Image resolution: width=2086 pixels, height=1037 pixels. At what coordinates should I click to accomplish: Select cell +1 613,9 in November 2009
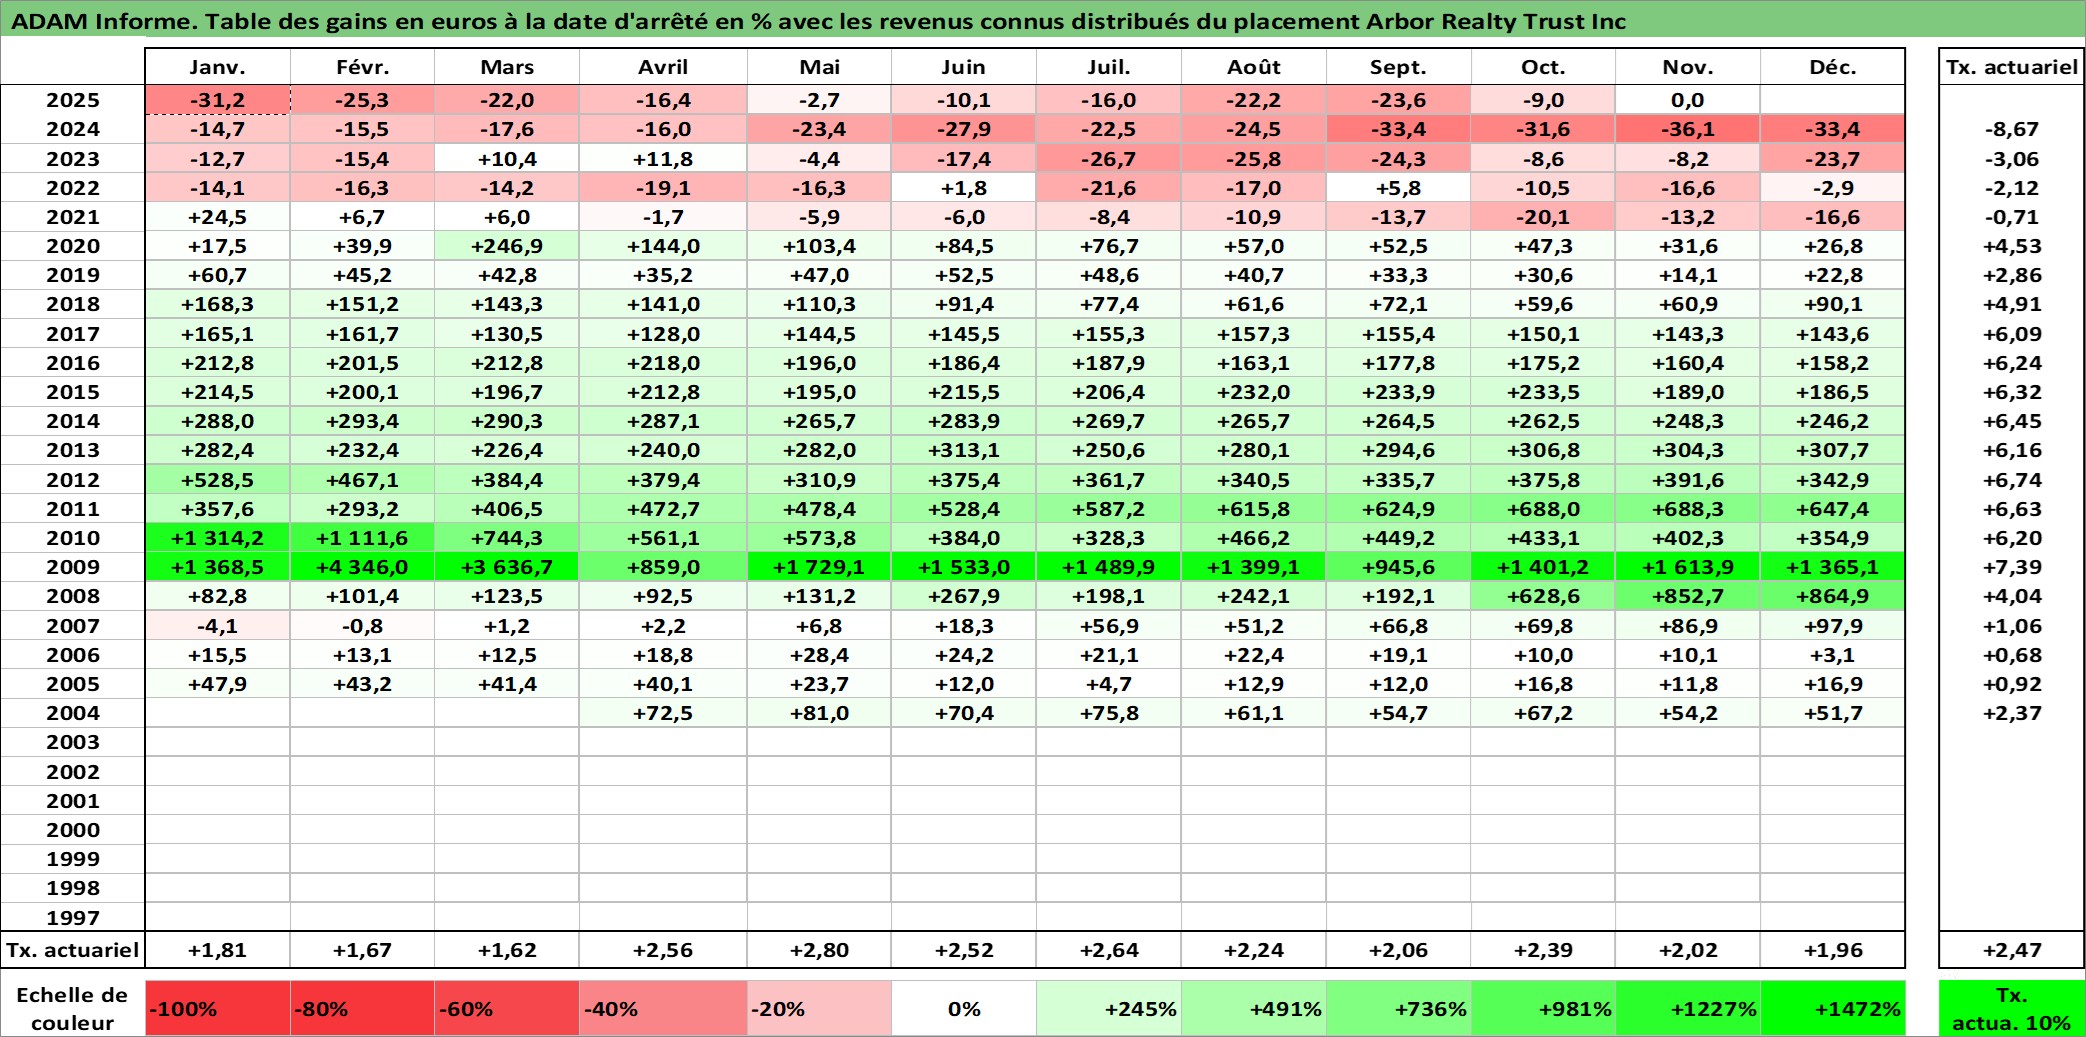pos(1688,567)
